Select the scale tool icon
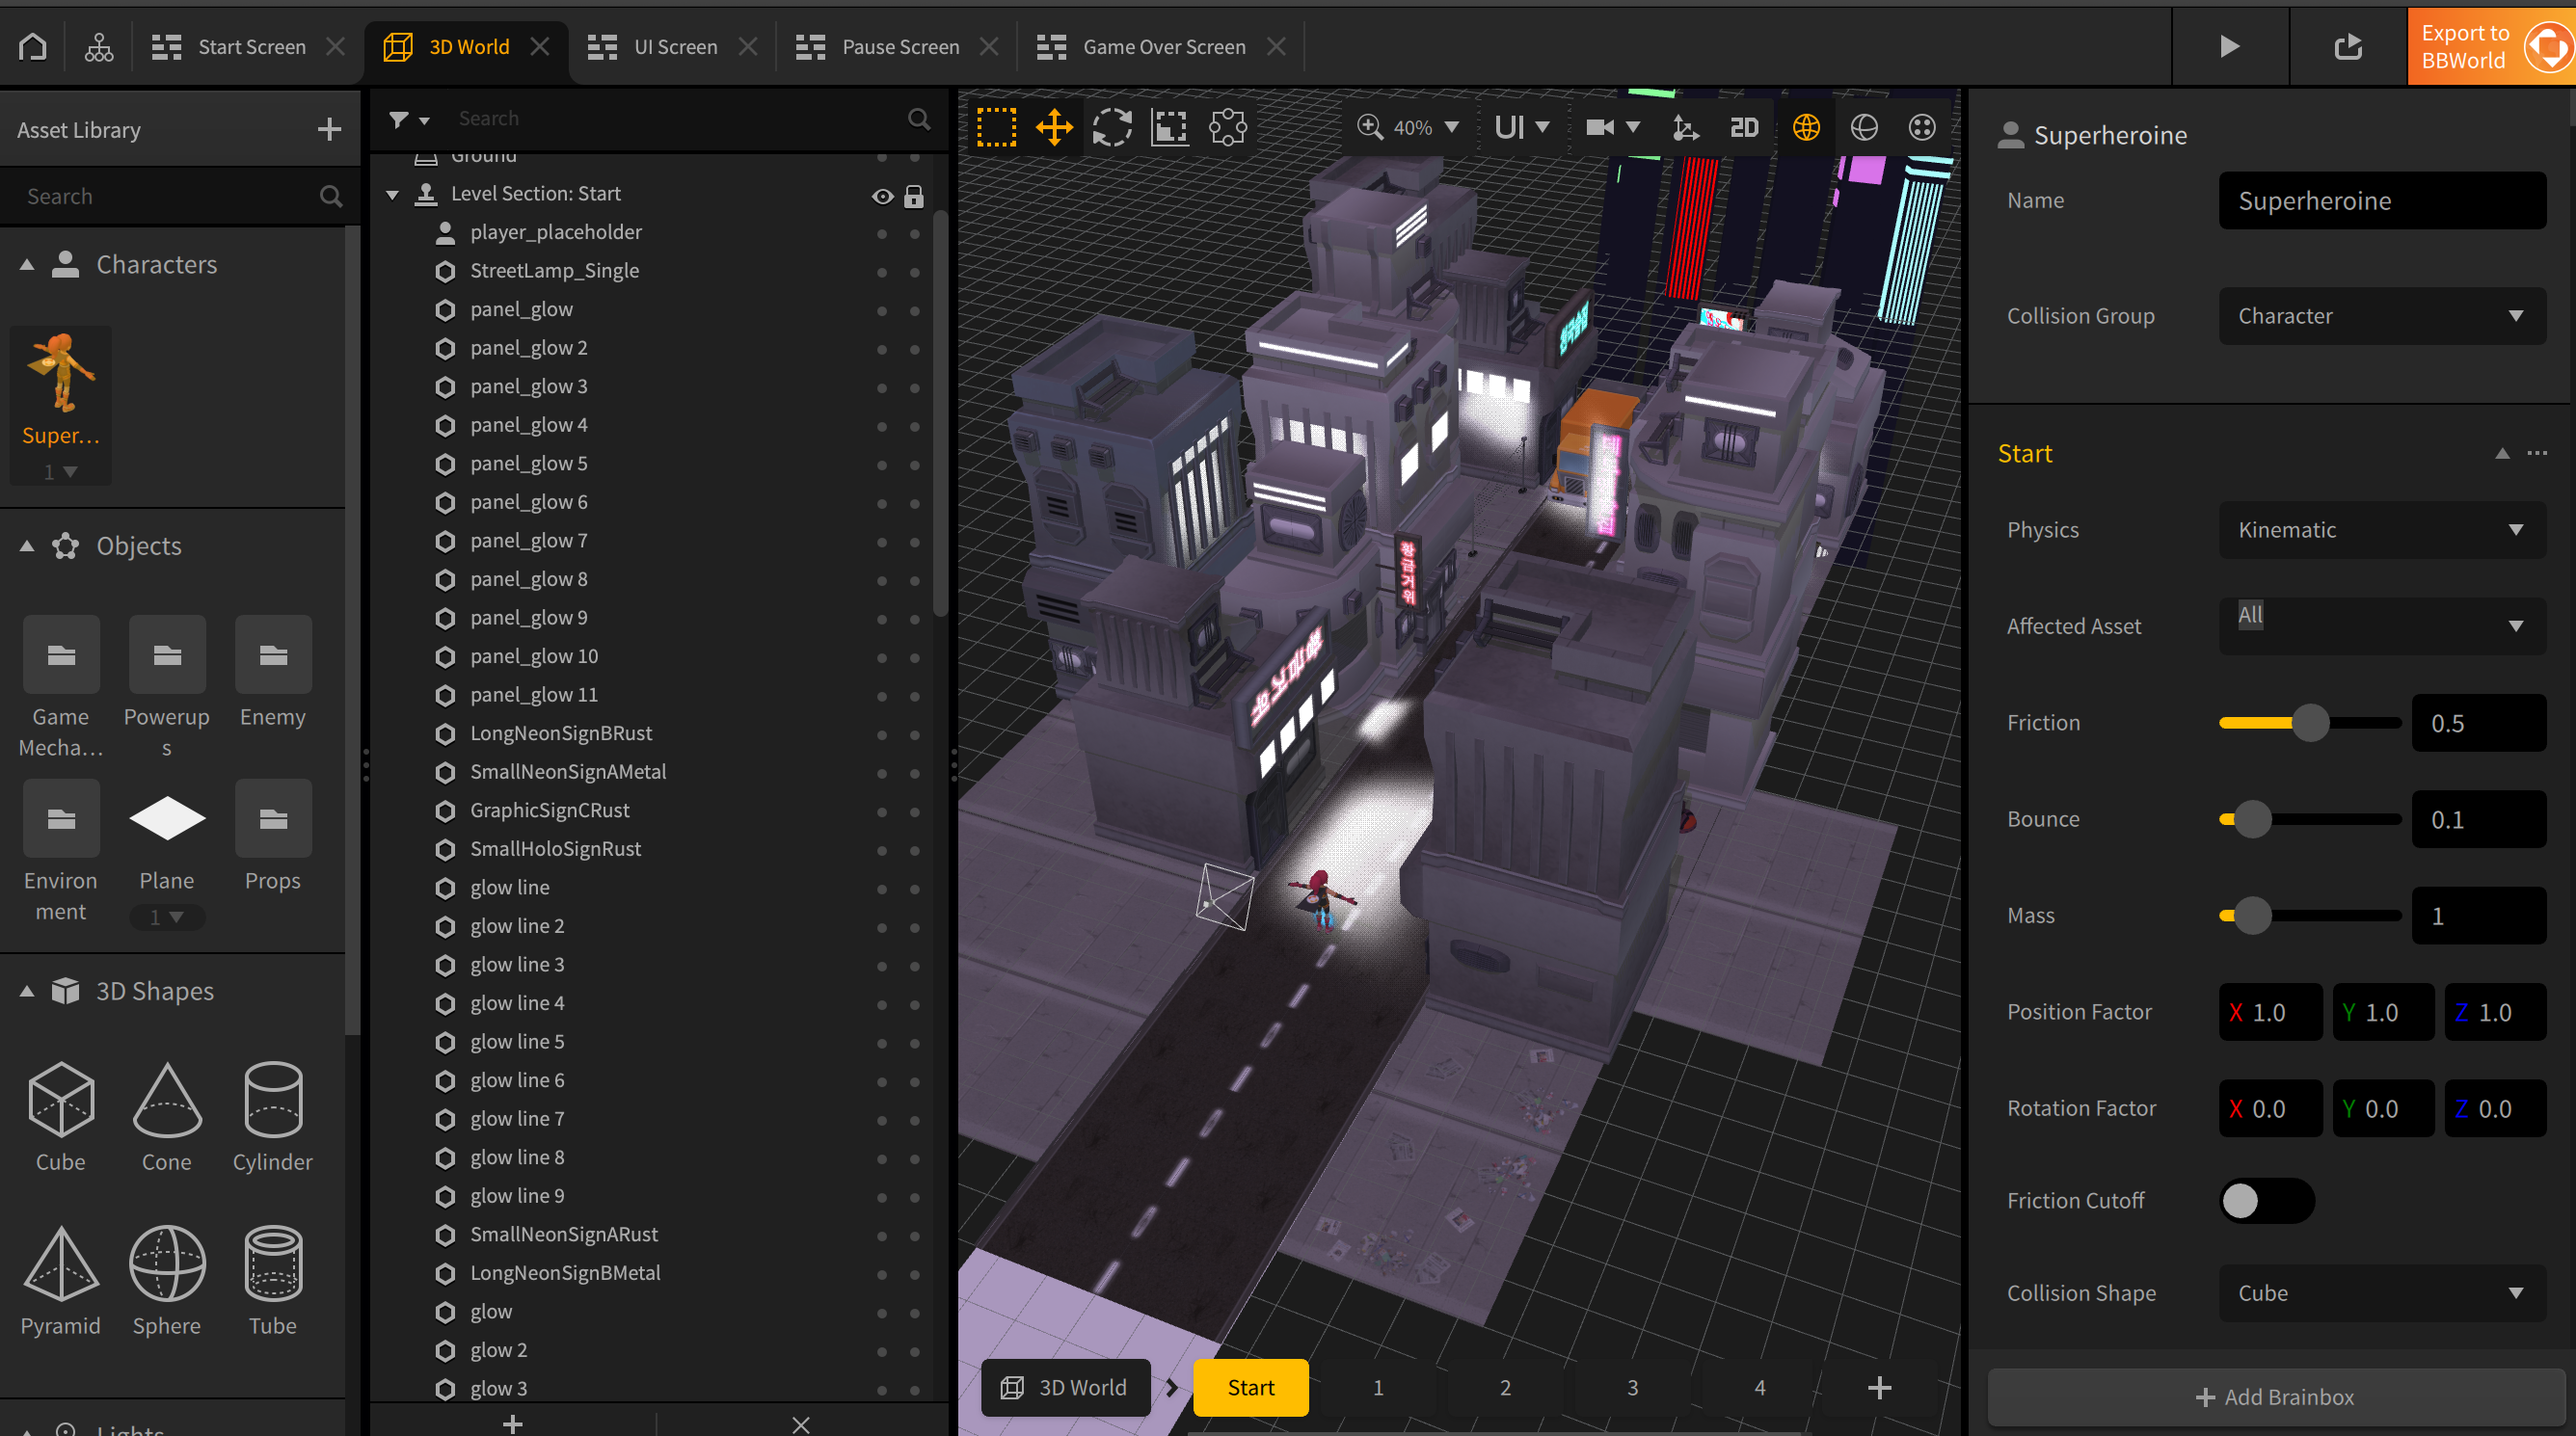 pyautogui.click(x=1169, y=127)
